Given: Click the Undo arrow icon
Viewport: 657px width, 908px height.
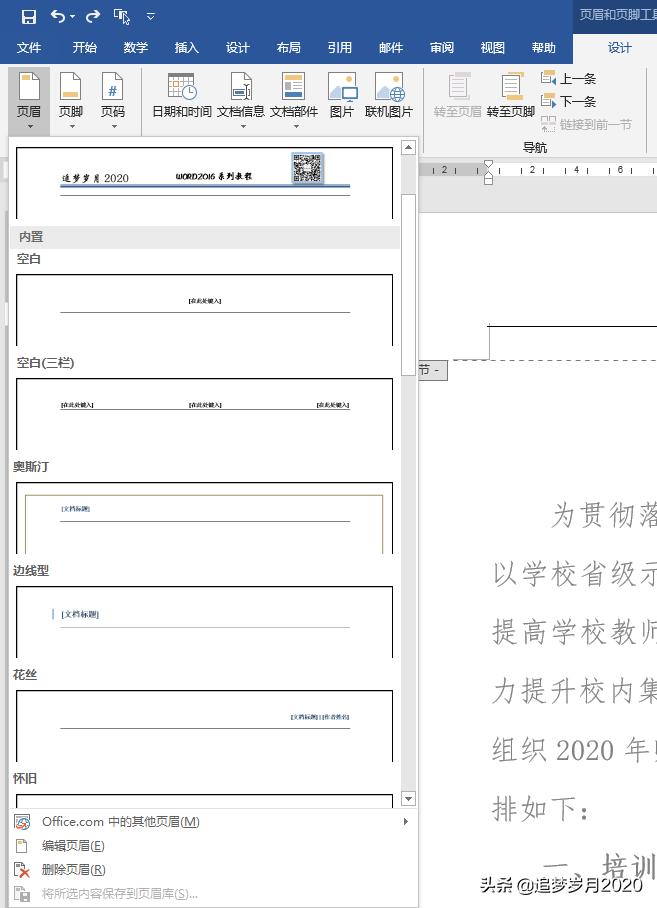Looking at the screenshot, I should [58, 16].
